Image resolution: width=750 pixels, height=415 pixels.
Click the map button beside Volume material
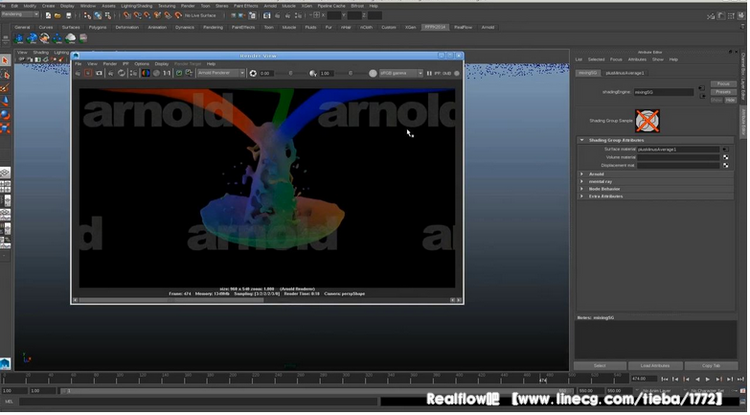click(726, 157)
